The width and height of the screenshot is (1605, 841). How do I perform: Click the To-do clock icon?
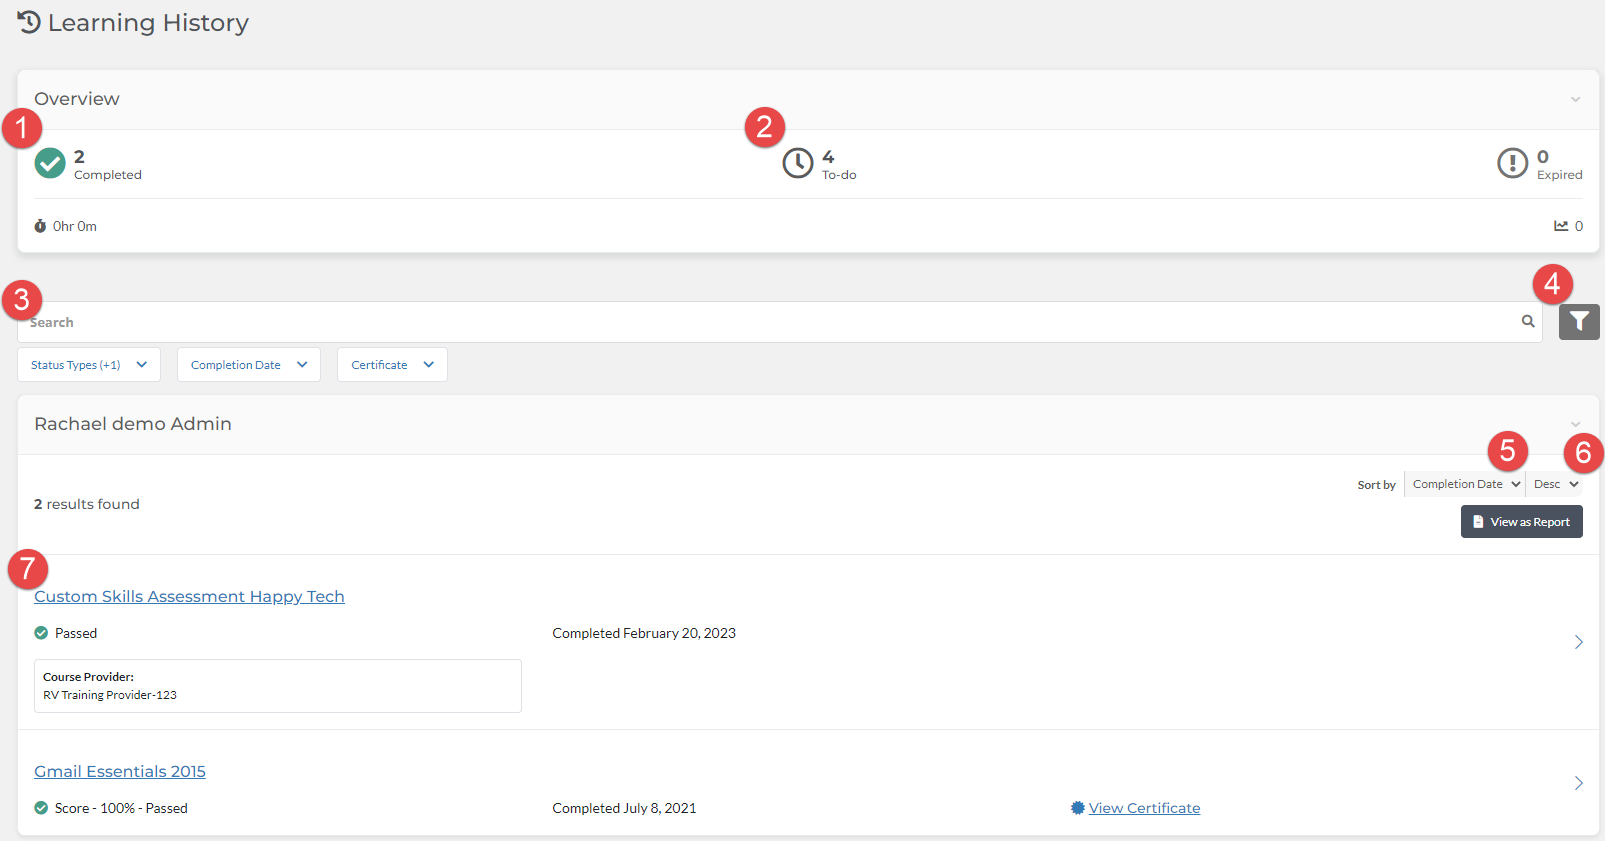click(x=797, y=163)
